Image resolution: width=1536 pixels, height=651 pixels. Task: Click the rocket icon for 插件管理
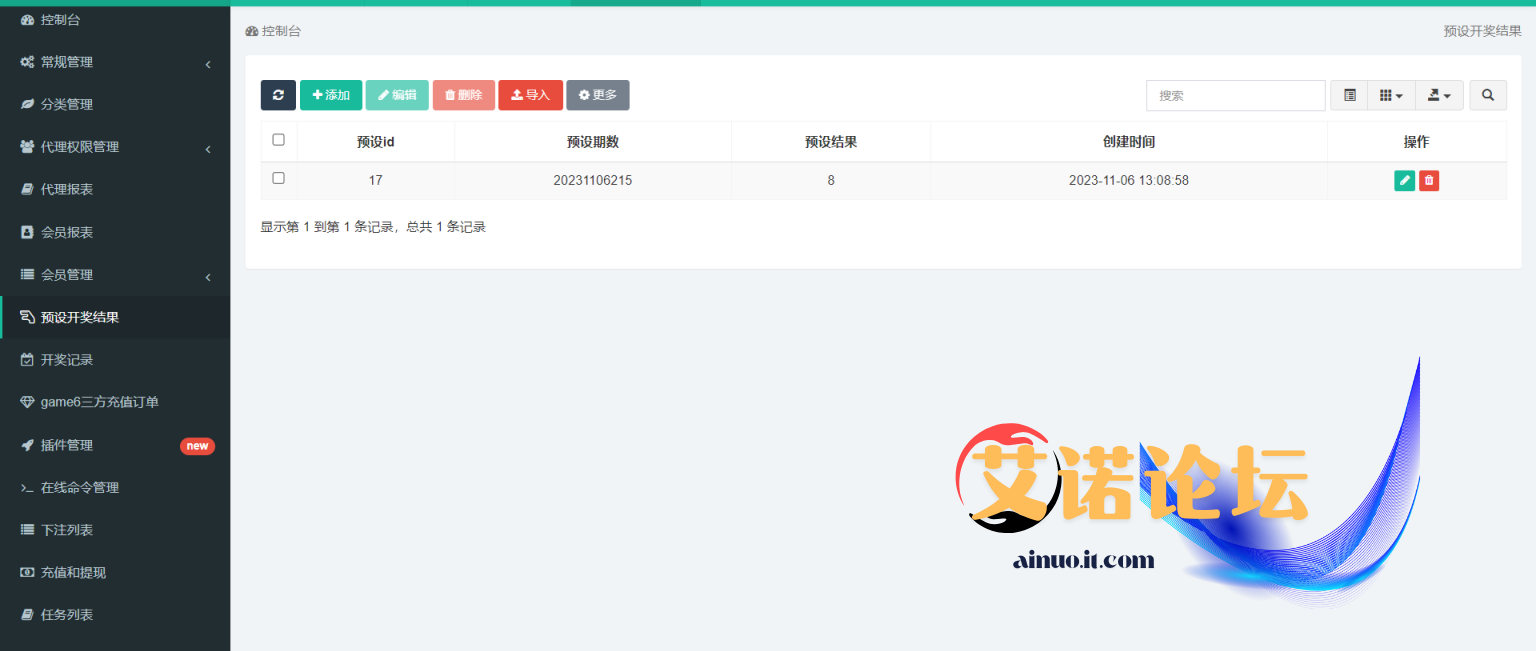[28, 445]
